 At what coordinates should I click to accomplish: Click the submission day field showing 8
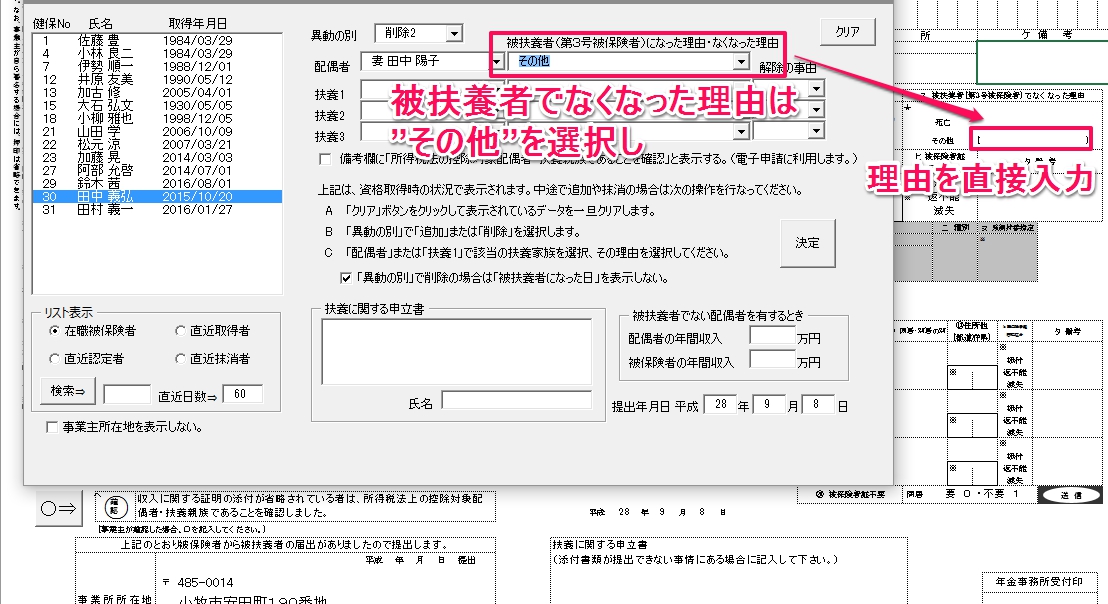tap(818, 405)
